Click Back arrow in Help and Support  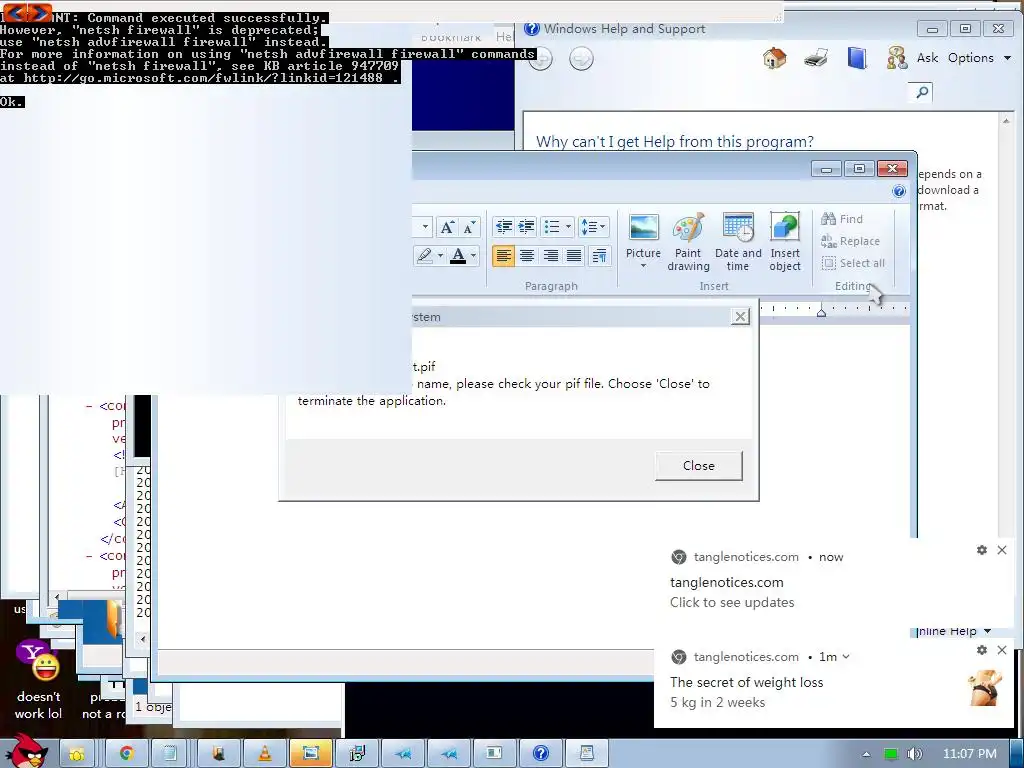[540, 59]
